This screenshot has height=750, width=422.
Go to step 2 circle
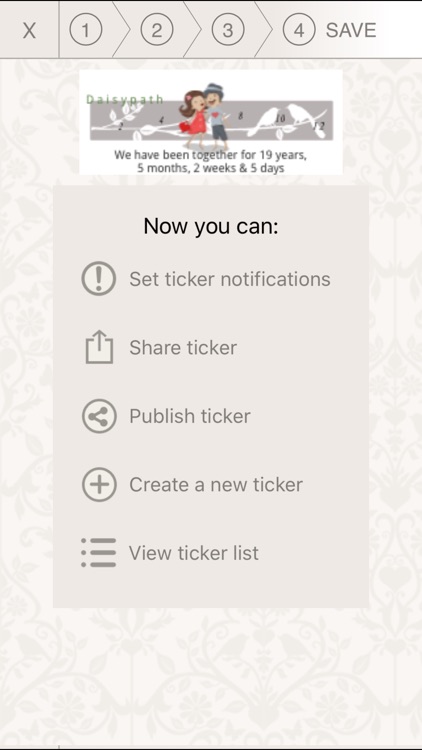[x=156, y=30]
